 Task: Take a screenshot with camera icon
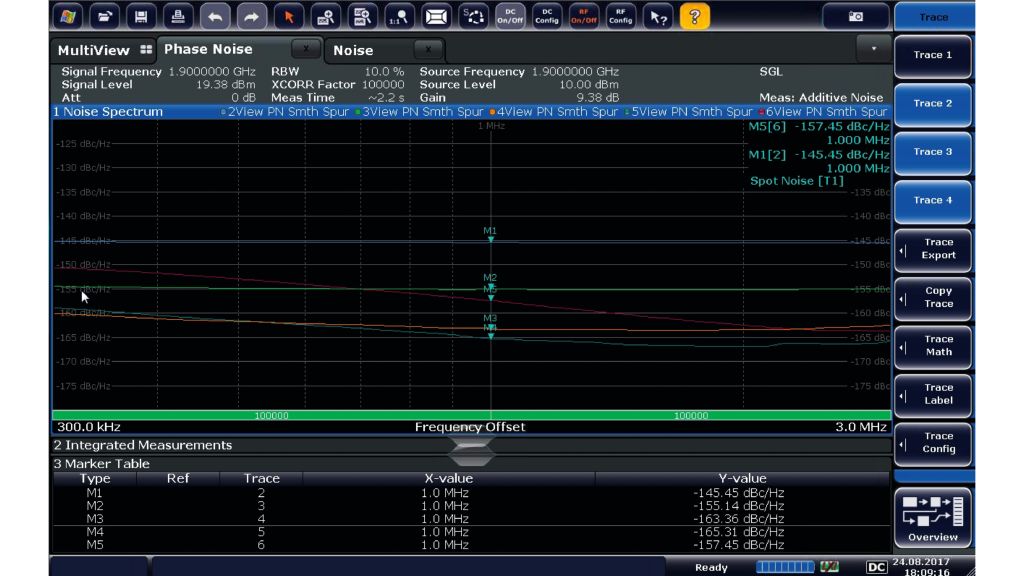pos(856,16)
